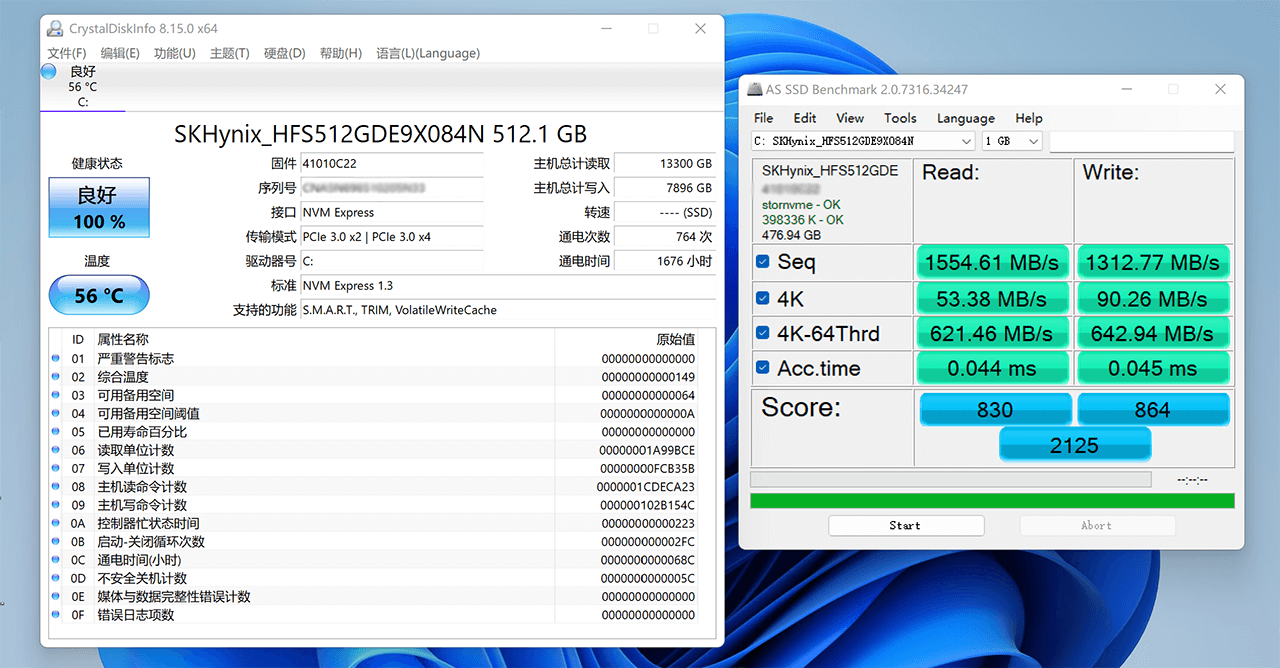The image size is (1280, 668).
Task: Click the status dot for attribute 0C 通电时间
Action: 55,560
